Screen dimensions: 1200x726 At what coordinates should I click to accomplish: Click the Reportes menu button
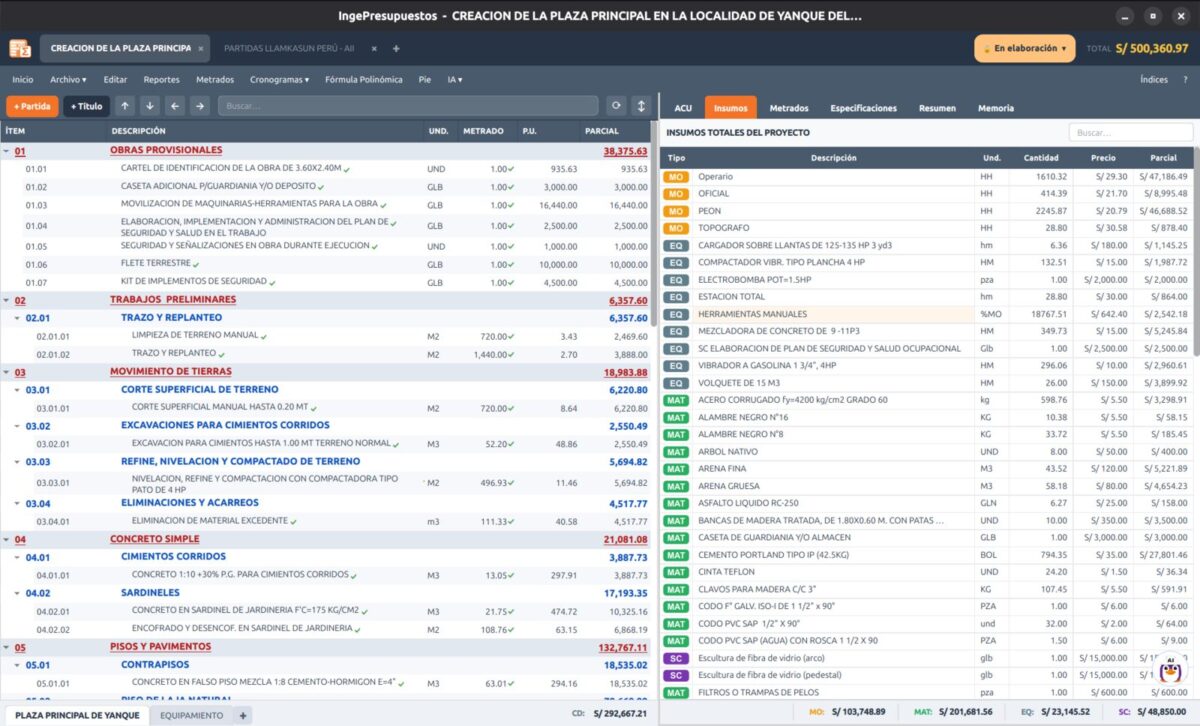[x=161, y=79]
